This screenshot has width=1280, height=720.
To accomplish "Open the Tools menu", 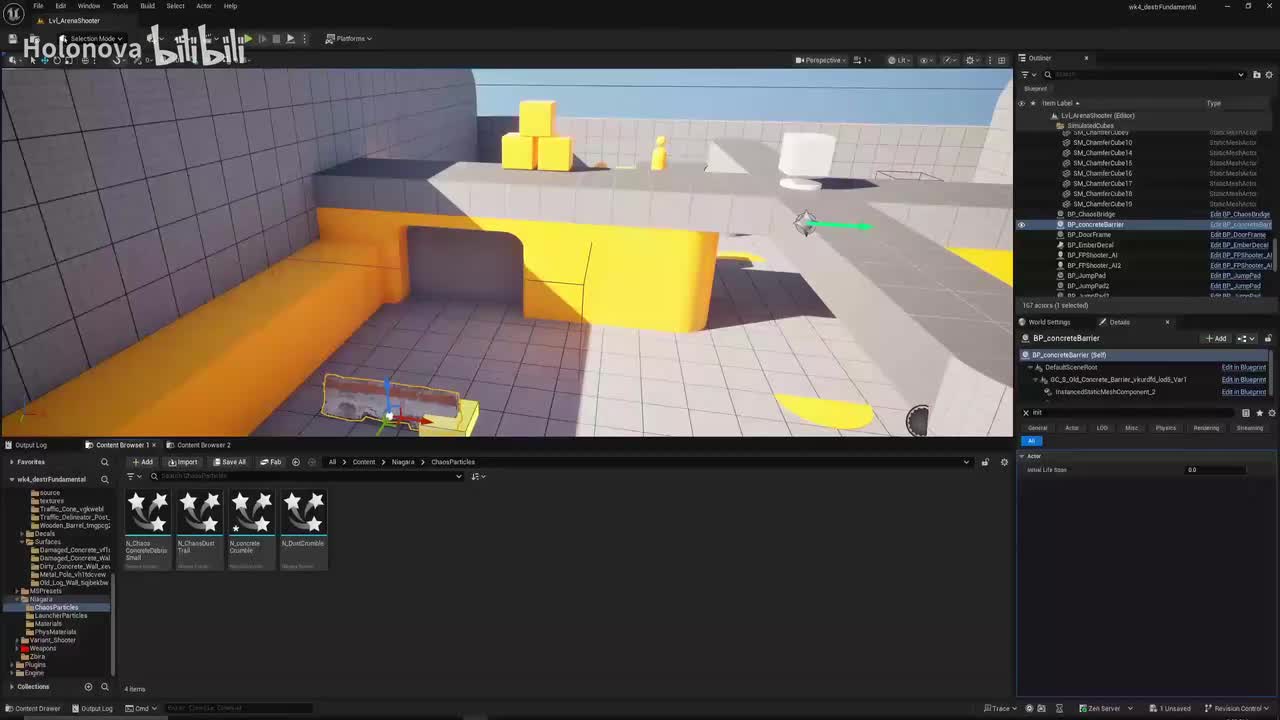I will (x=120, y=6).
